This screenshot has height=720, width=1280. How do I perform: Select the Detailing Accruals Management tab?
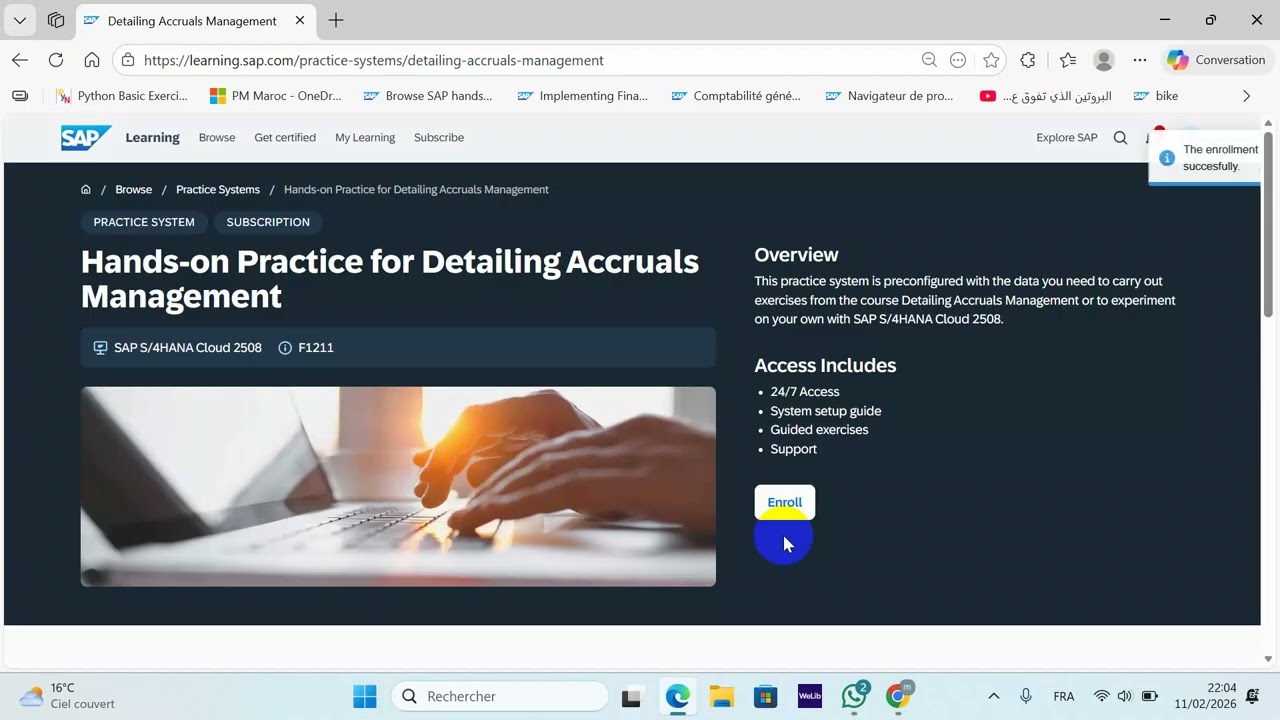click(x=192, y=21)
